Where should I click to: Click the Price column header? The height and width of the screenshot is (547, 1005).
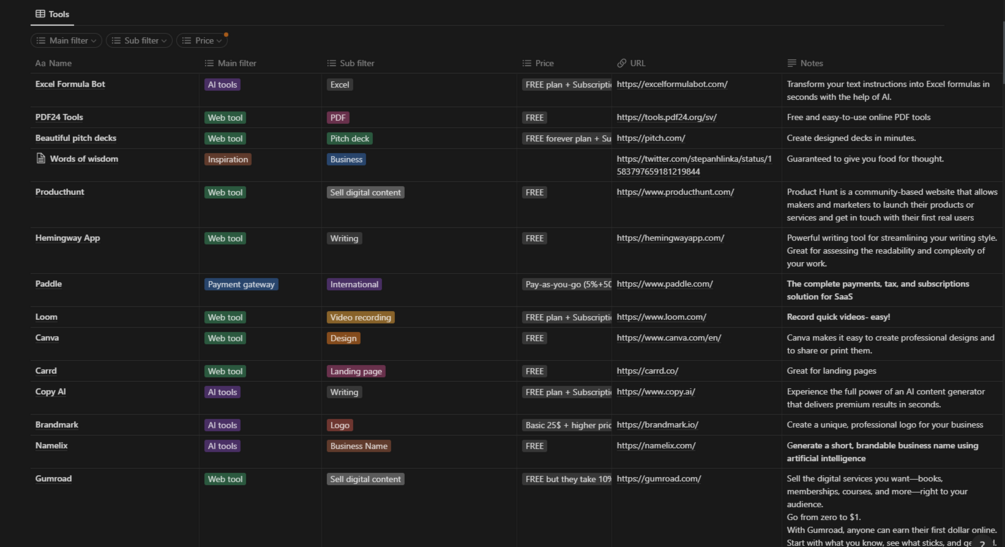point(538,63)
